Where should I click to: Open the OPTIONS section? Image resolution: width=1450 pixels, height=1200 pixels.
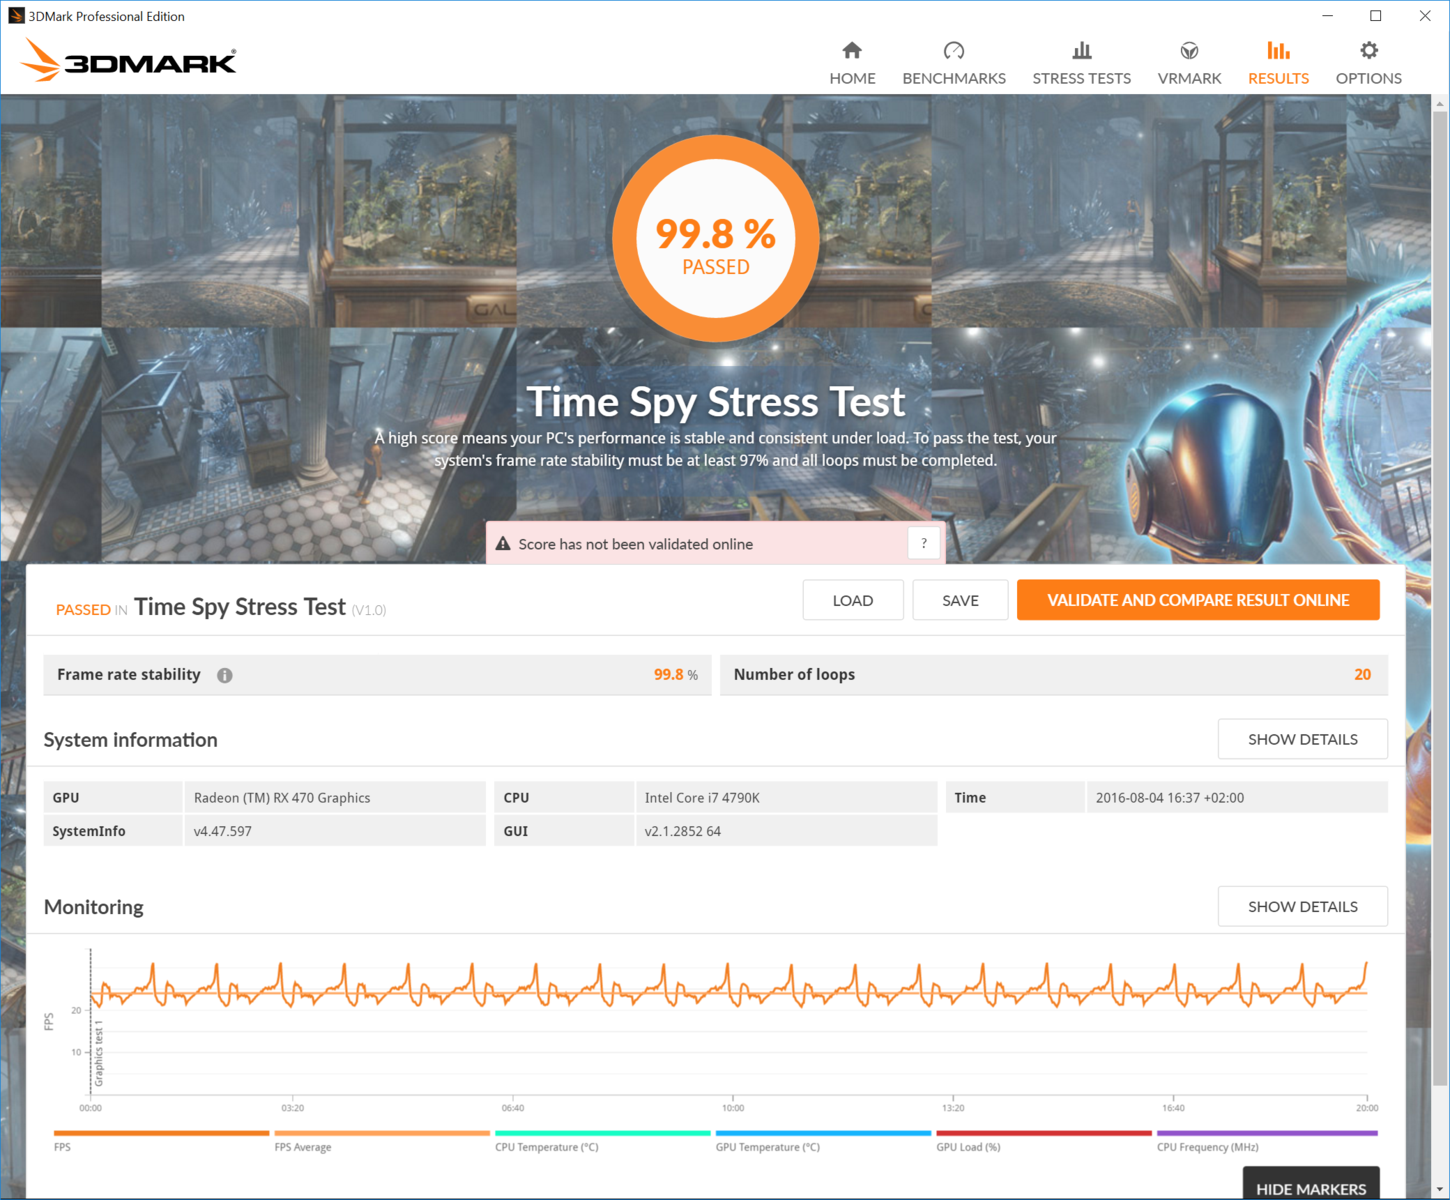click(1369, 63)
